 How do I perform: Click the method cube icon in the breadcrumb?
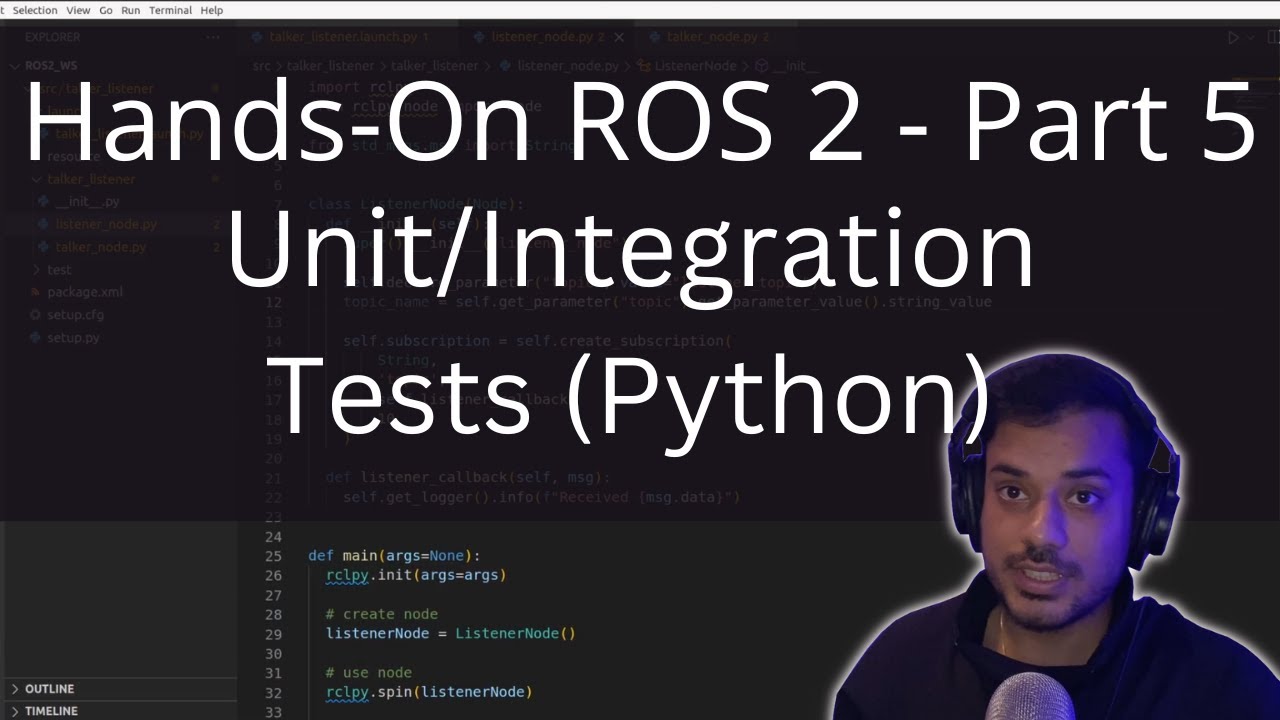[x=761, y=66]
